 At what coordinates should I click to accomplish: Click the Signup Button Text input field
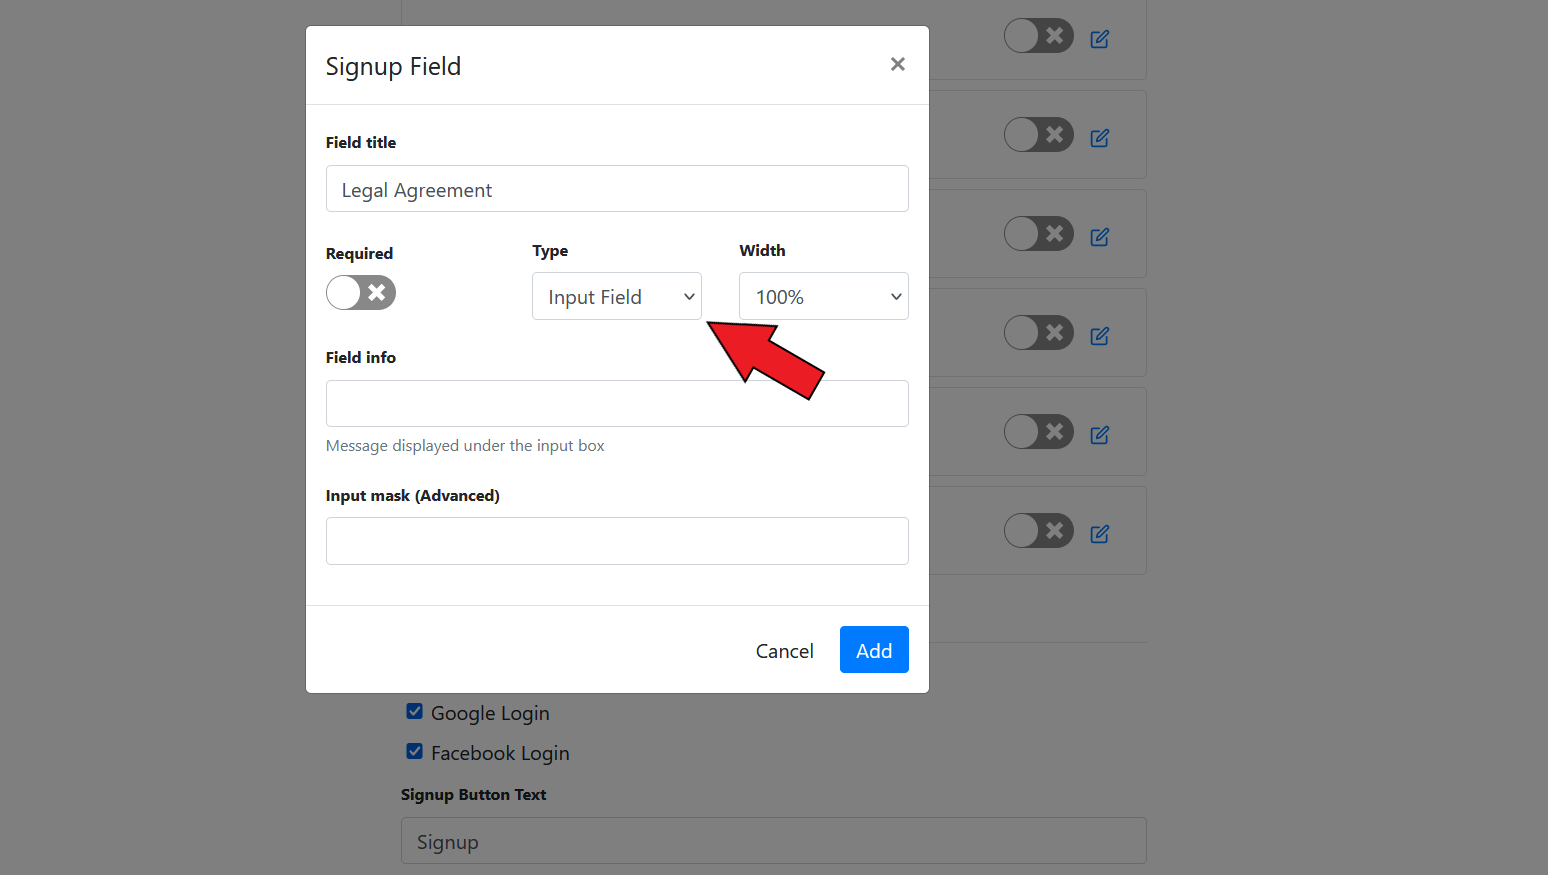coord(772,841)
